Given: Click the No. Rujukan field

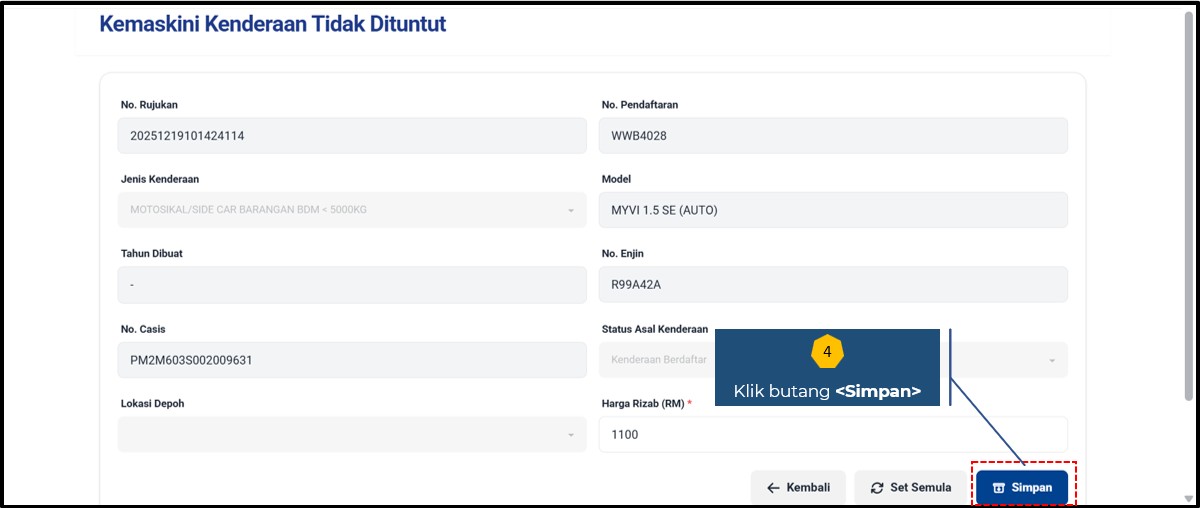Looking at the screenshot, I should coord(351,136).
